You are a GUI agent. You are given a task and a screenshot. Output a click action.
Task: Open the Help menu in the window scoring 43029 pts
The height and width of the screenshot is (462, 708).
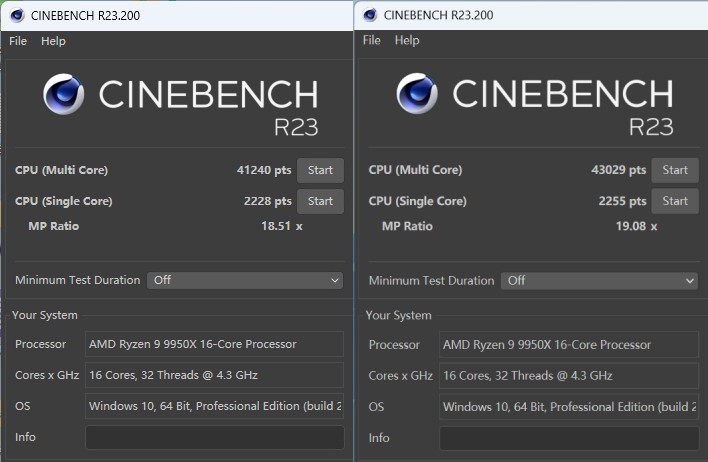click(x=407, y=40)
